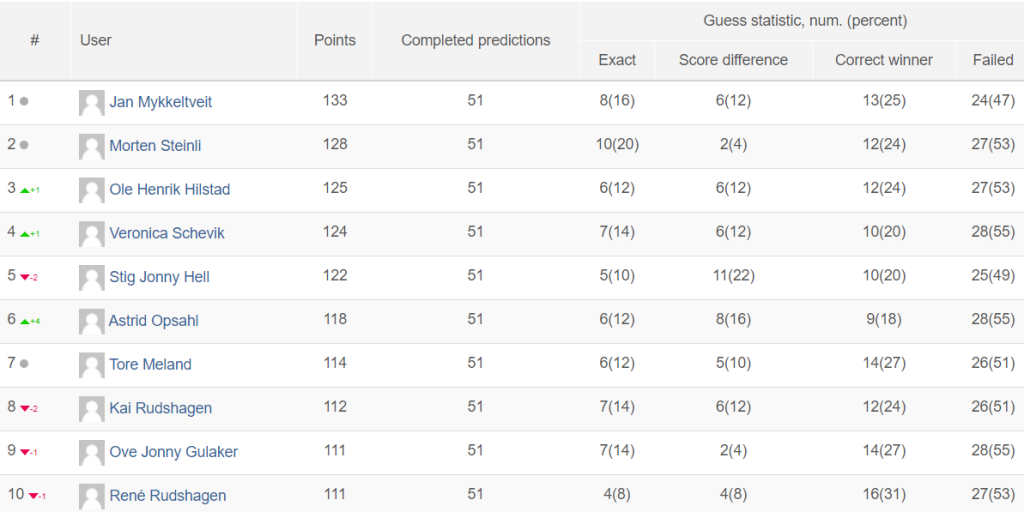Click the Correct winner column header

coord(884,60)
